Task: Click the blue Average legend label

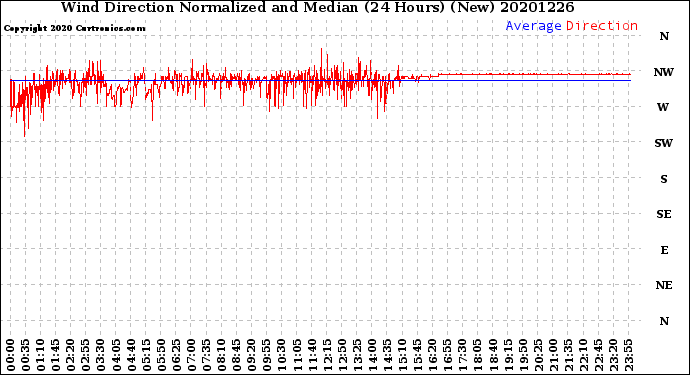Action: (x=533, y=26)
